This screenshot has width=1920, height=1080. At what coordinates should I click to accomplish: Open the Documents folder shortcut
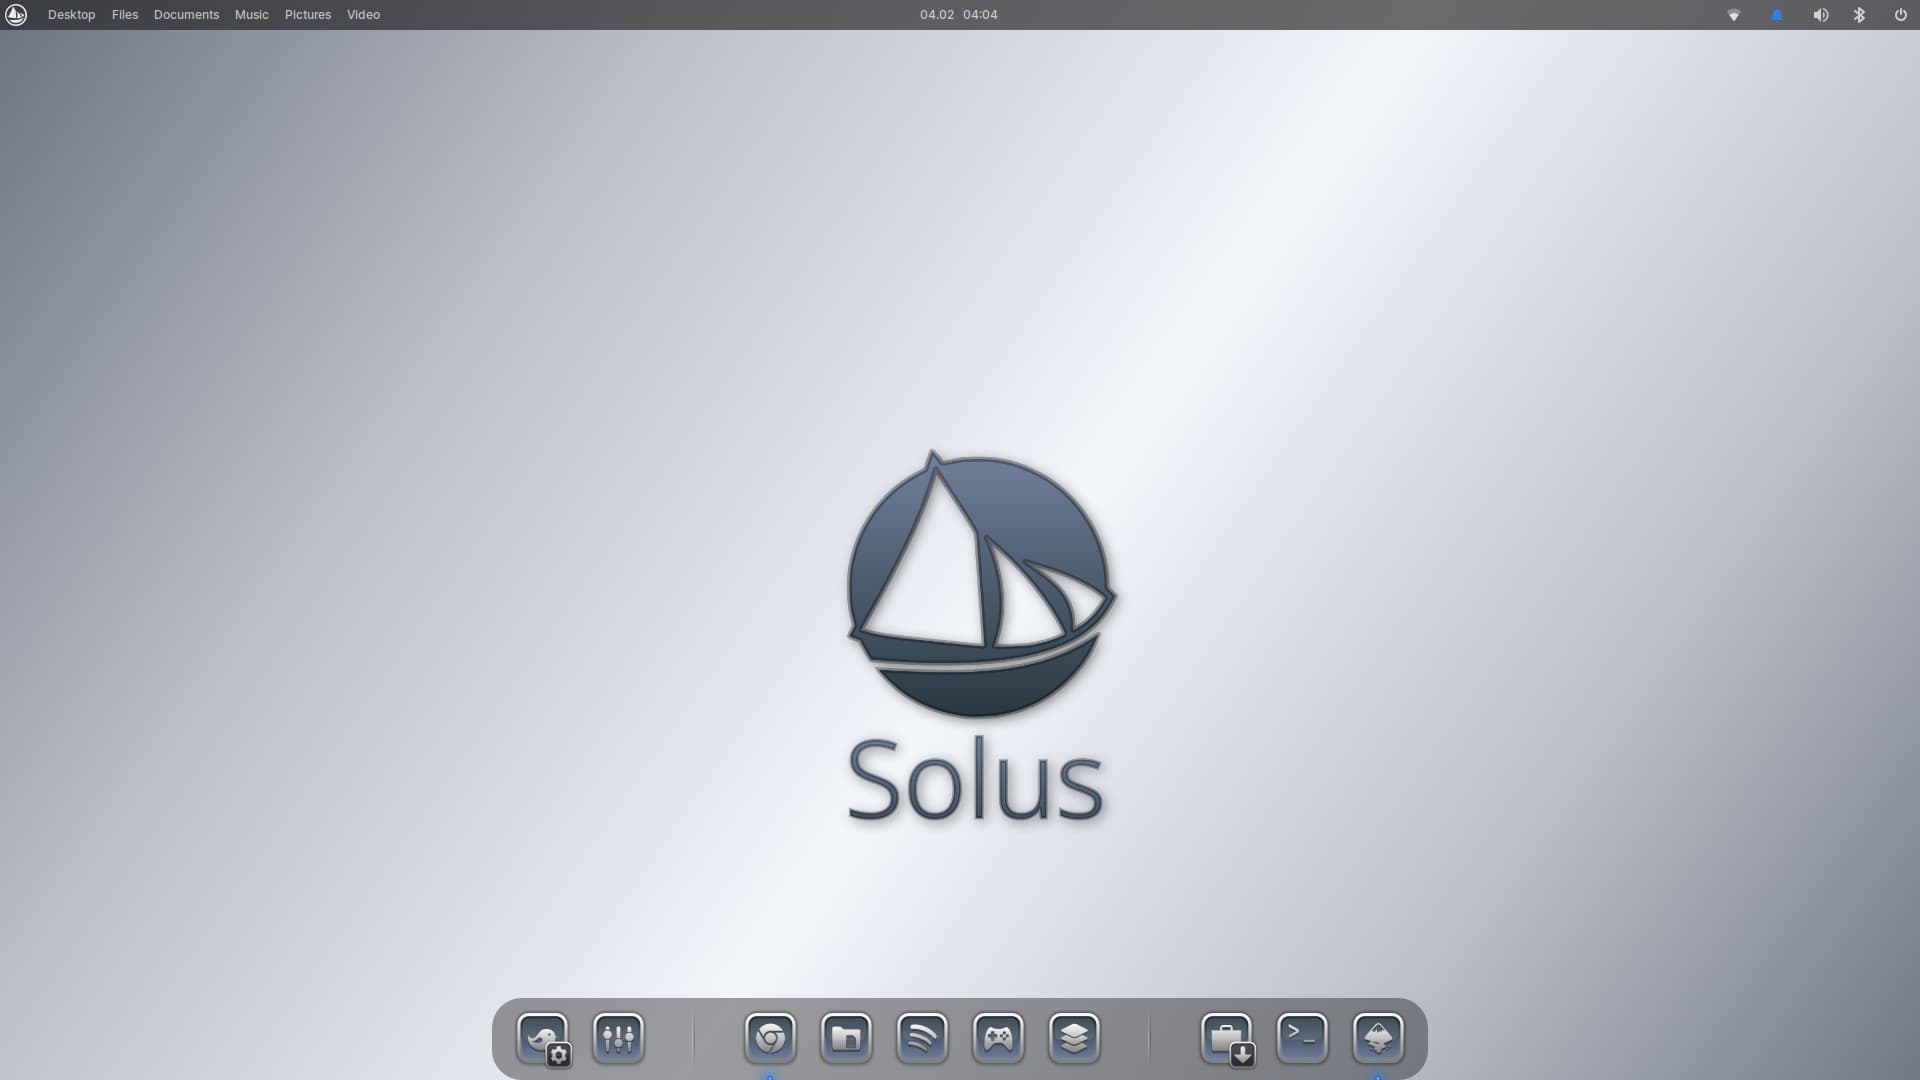tap(186, 15)
